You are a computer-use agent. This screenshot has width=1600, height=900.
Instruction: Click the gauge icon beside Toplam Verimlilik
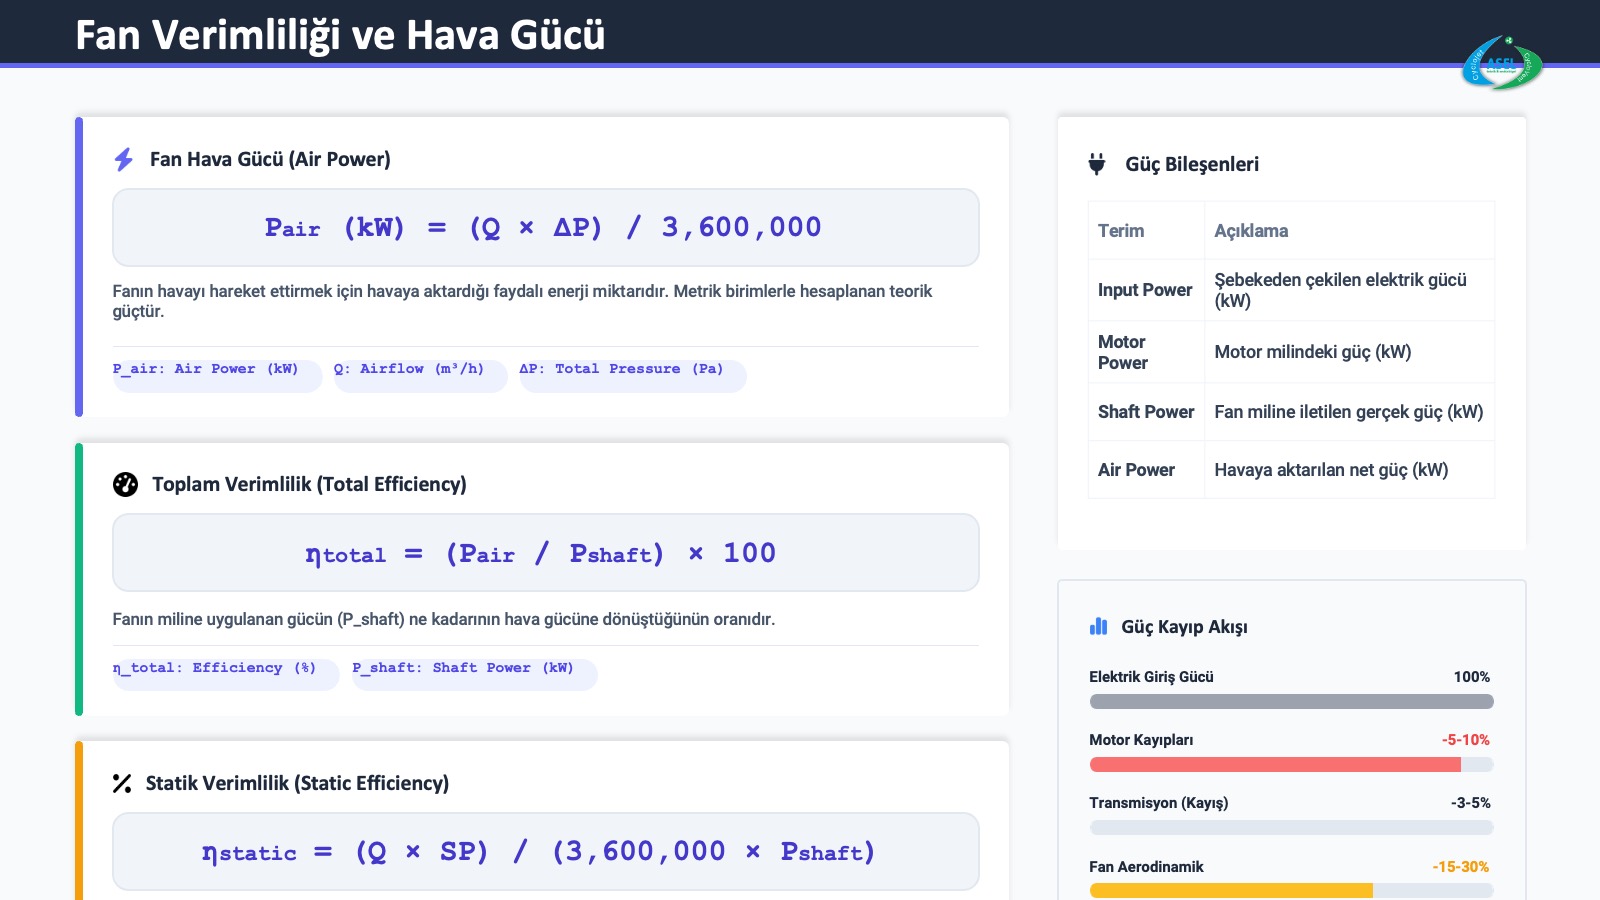click(125, 484)
